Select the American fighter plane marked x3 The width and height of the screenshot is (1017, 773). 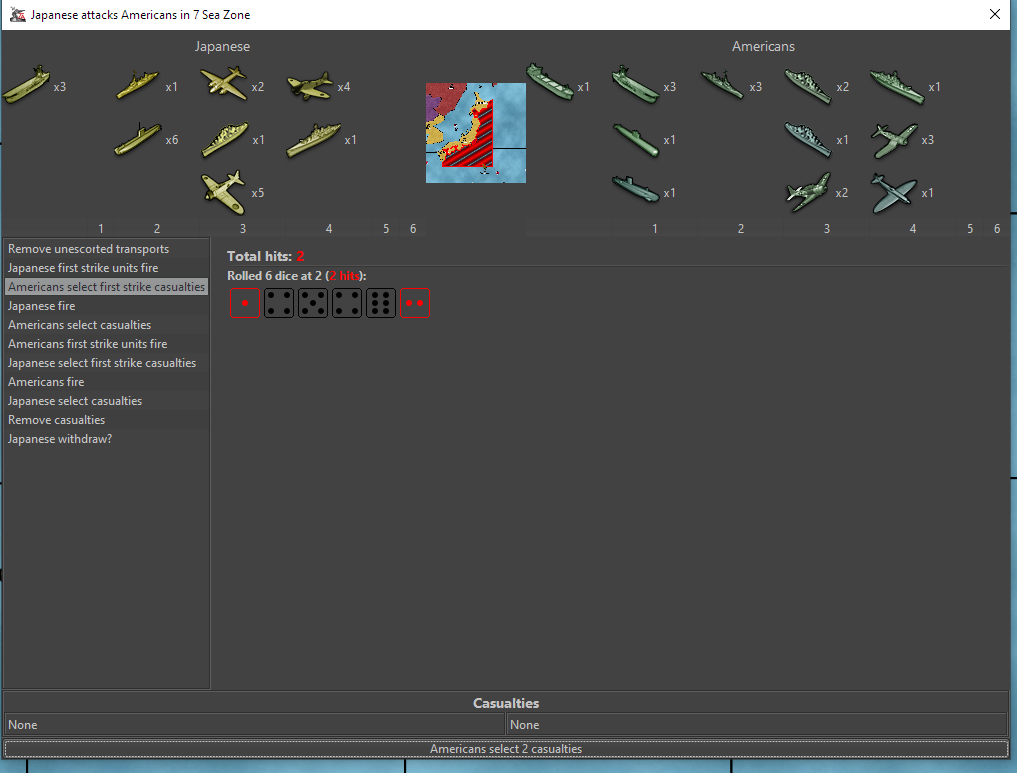894,140
